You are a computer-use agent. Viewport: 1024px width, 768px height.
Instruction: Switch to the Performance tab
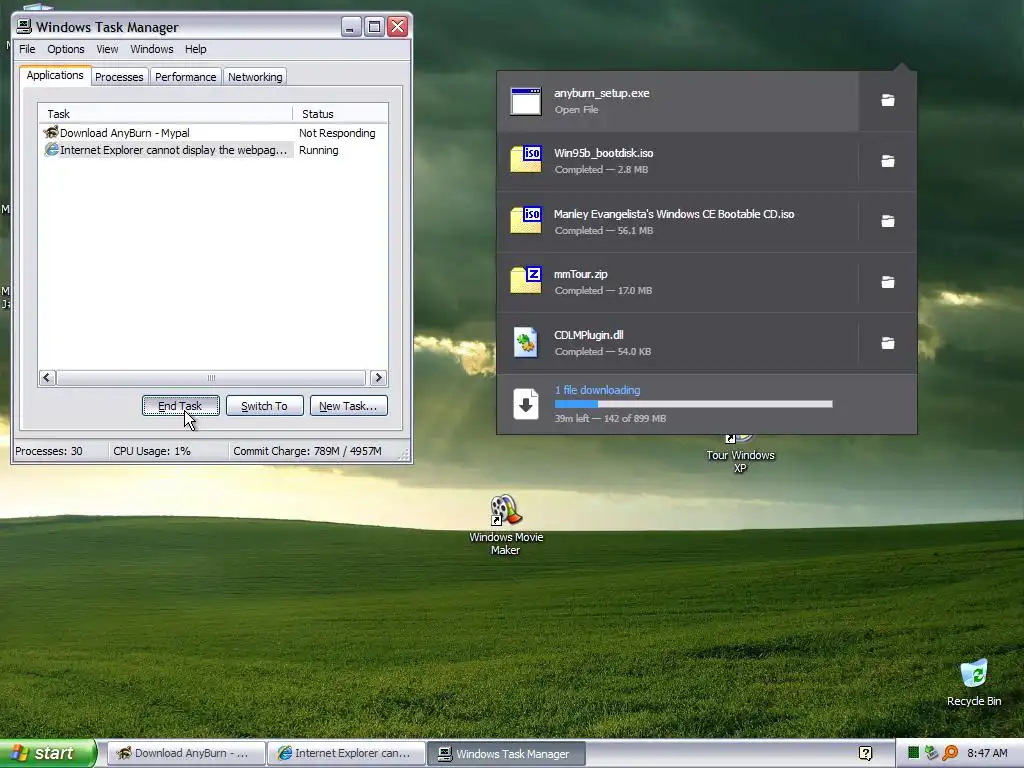[185, 76]
